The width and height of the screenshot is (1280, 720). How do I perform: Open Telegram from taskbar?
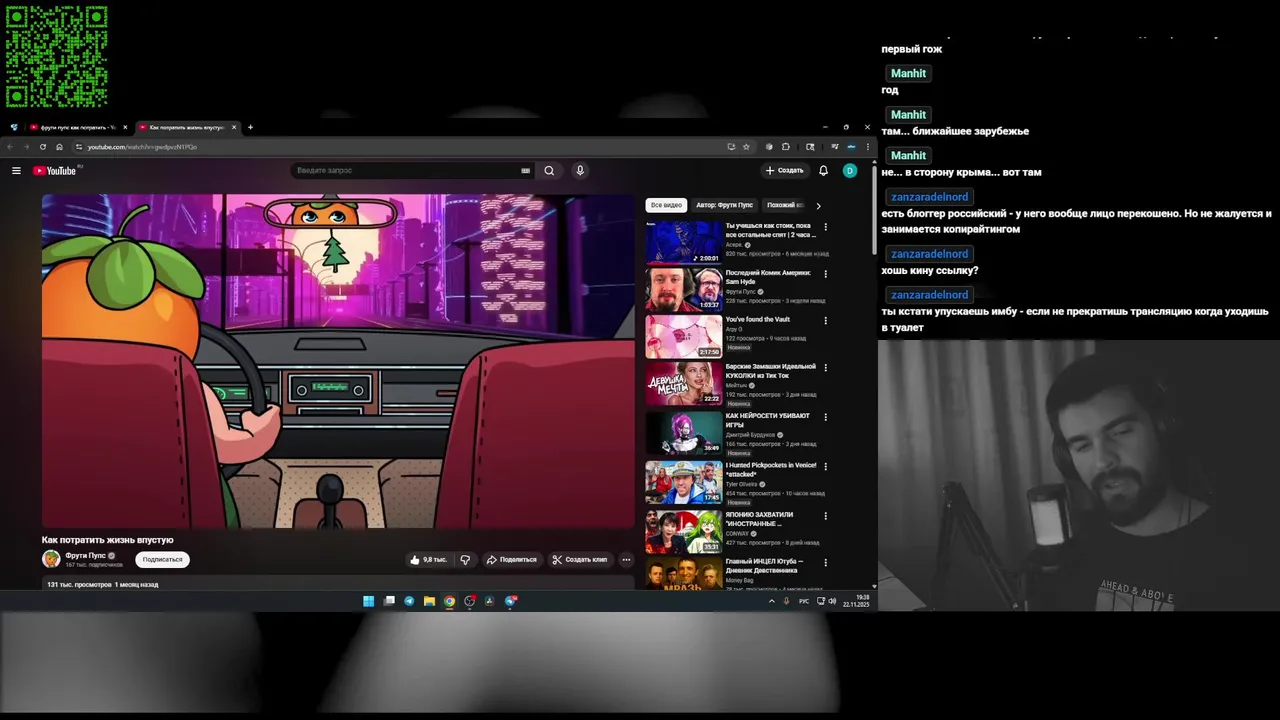pyautogui.click(x=409, y=601)
